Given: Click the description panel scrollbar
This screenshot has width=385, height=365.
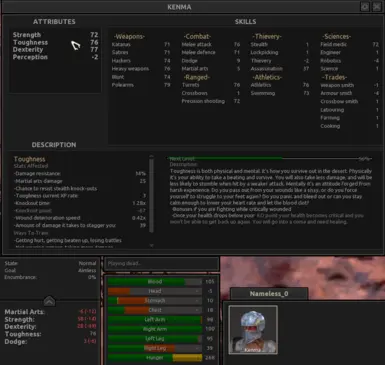Looking at the screenshot, I should click(x=151, y=196).
